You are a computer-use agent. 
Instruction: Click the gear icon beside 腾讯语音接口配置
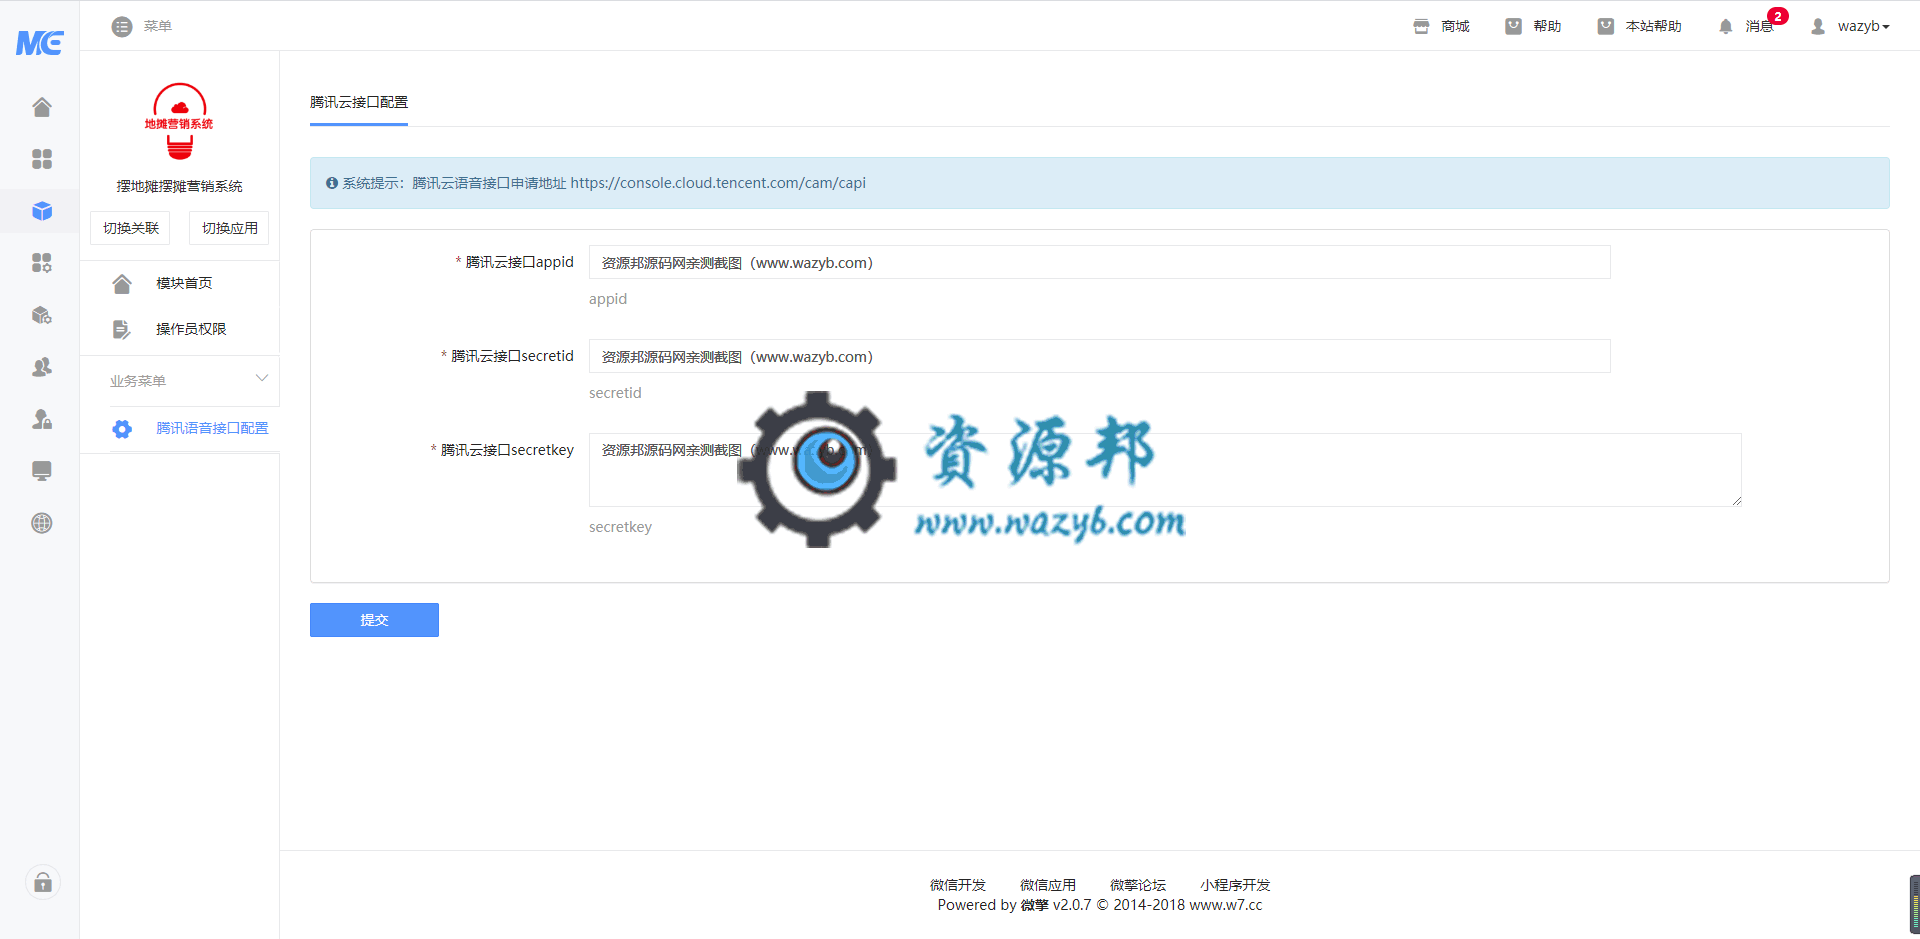tap(122, 429)
